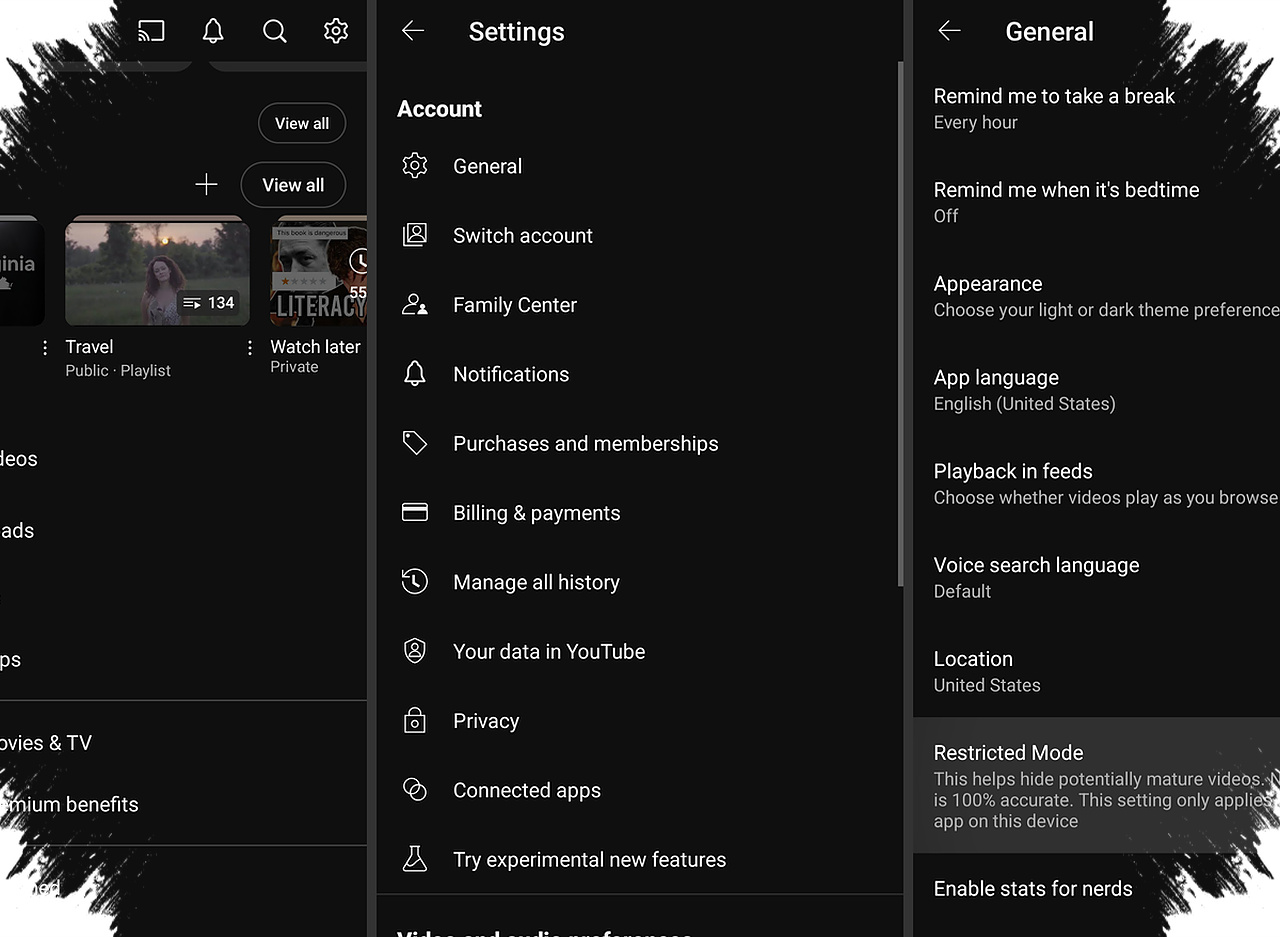Screen dimensions: 1280x937
Task: Click the Your data in YouTube shield icon
Action: tap(415, 651)
